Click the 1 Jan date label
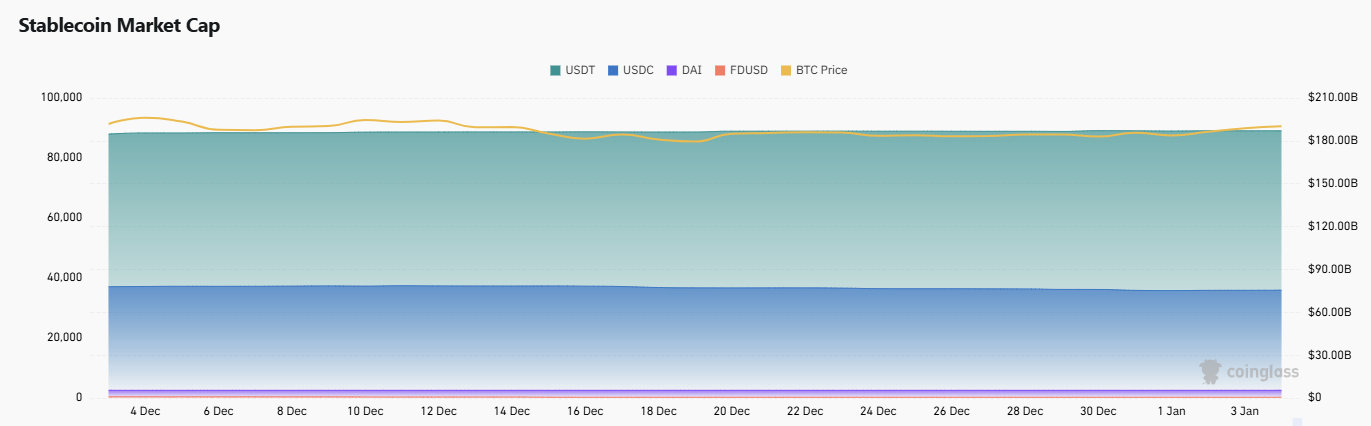 (1171, 411)
